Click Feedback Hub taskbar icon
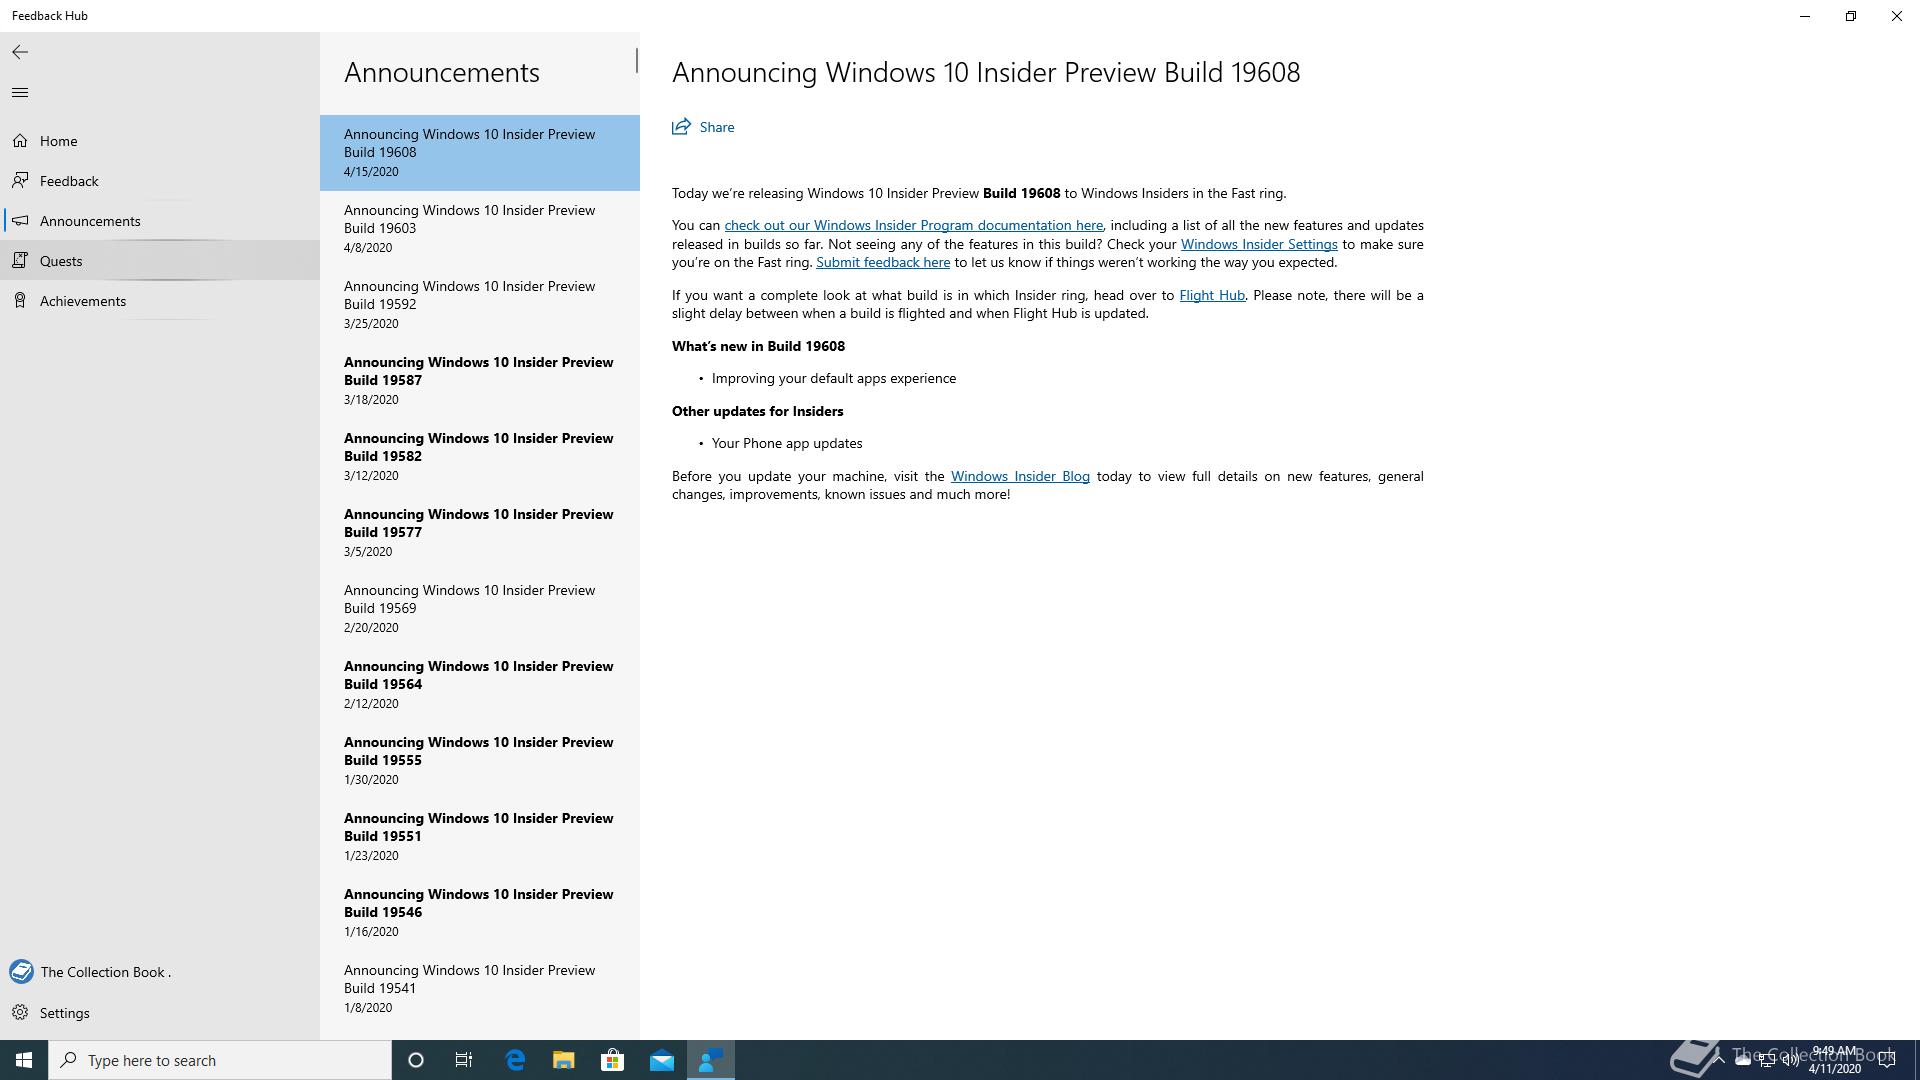 click(x=711, y=1060)
